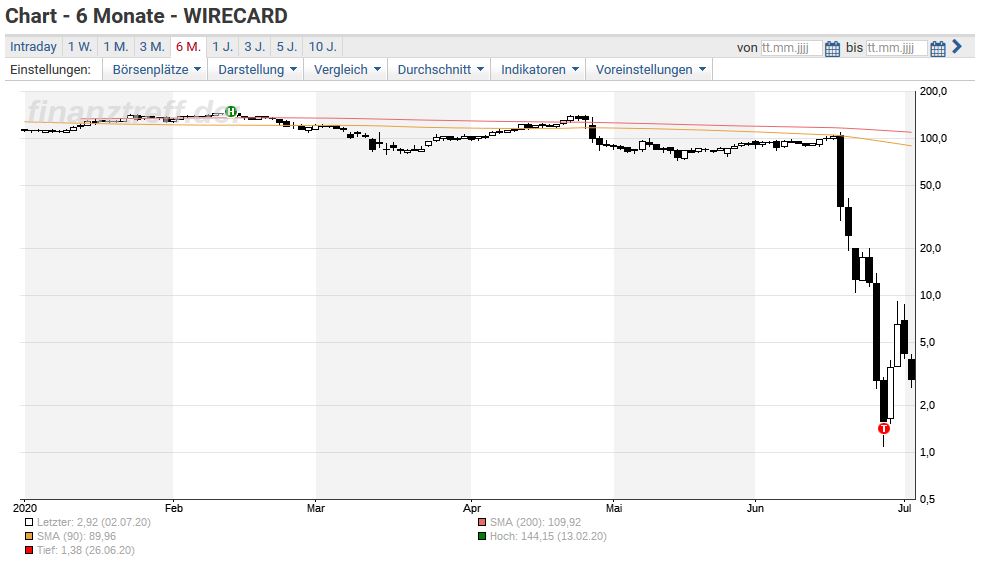Click the 'Jul' x-axis label
The height and width of the screenshot is (575, 983).
point(904,508)
